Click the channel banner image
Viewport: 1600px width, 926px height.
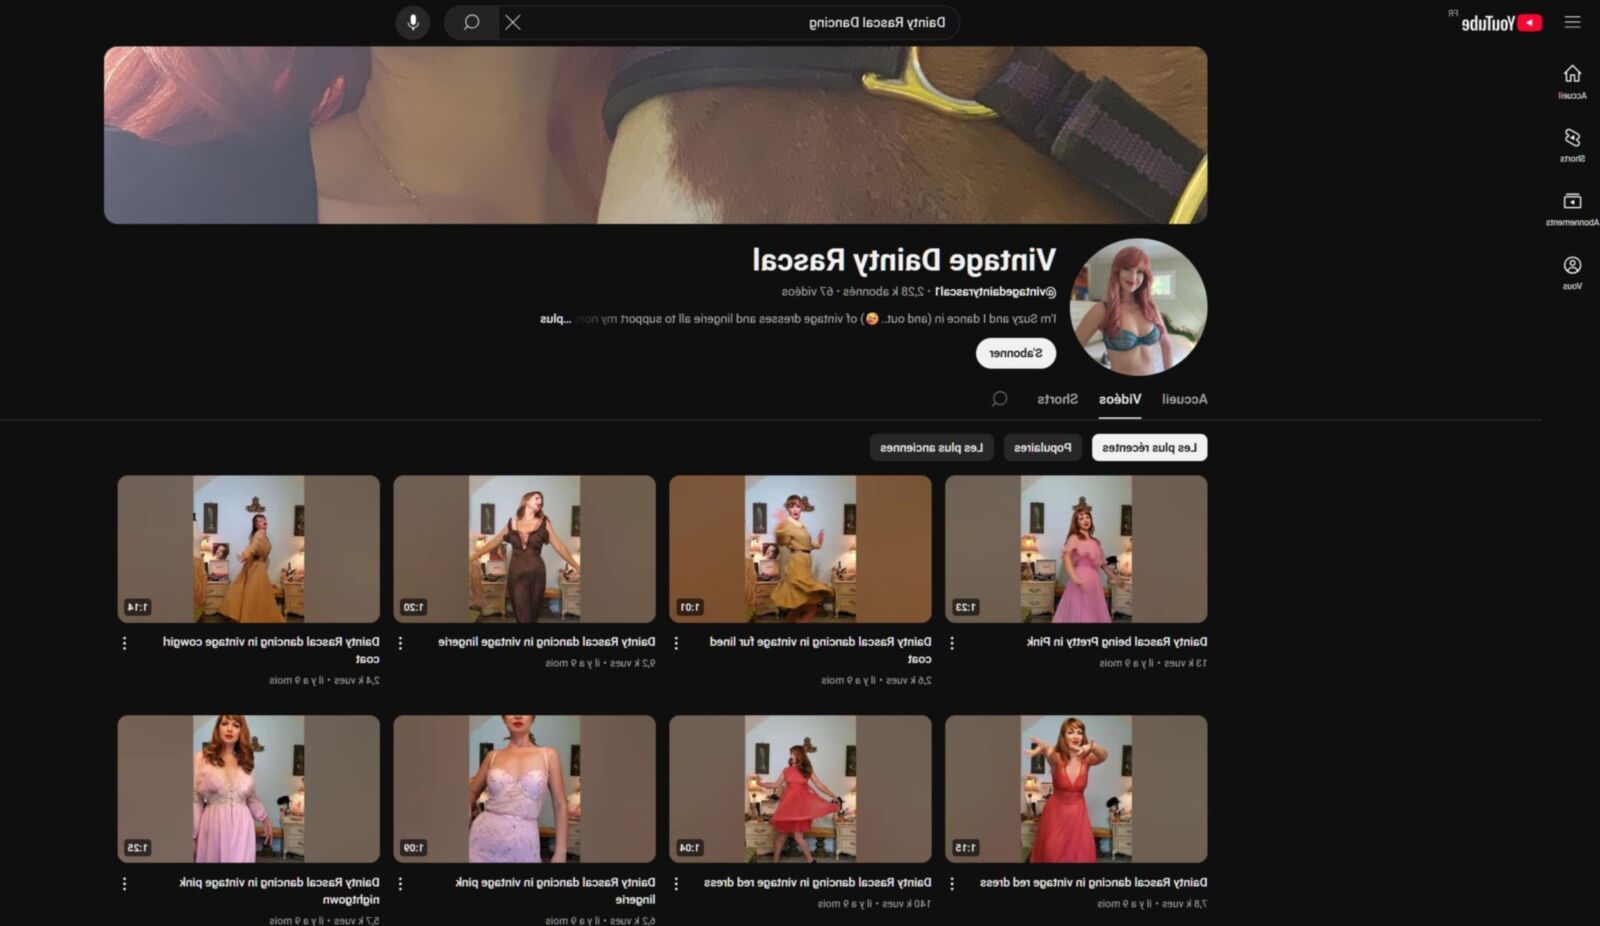point(655,135)
